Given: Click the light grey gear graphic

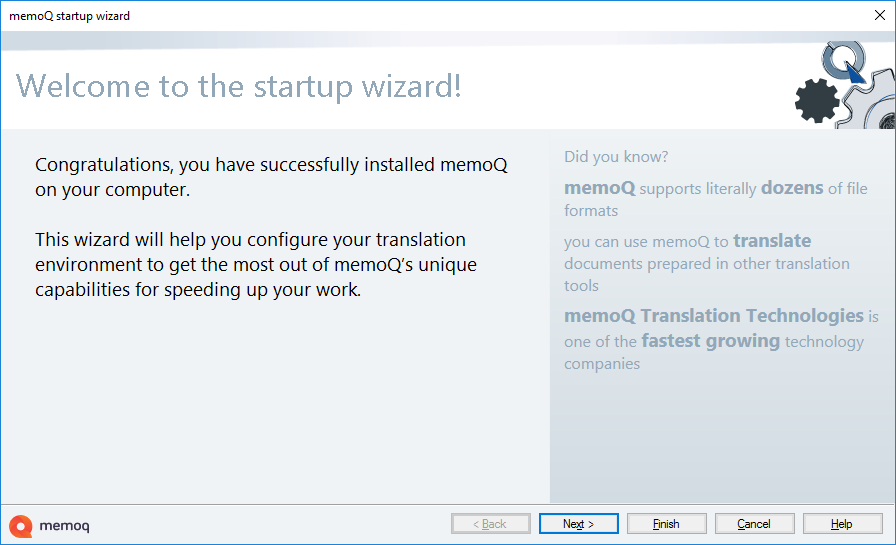Looking at the screenshot, I should tap(868, 102).
